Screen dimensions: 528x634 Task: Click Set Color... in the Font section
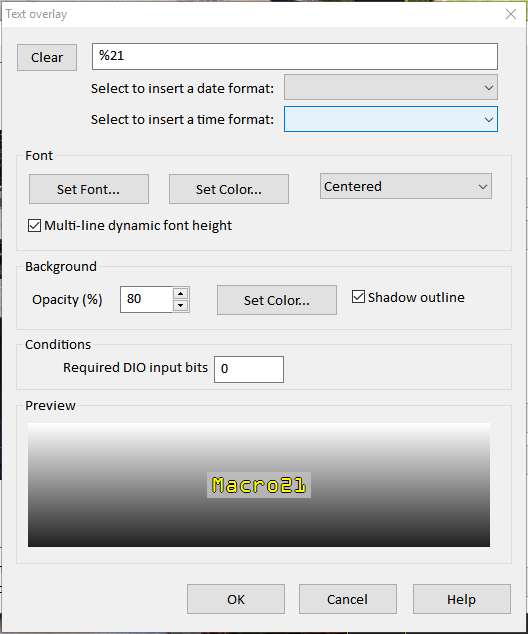click(229, 189)
